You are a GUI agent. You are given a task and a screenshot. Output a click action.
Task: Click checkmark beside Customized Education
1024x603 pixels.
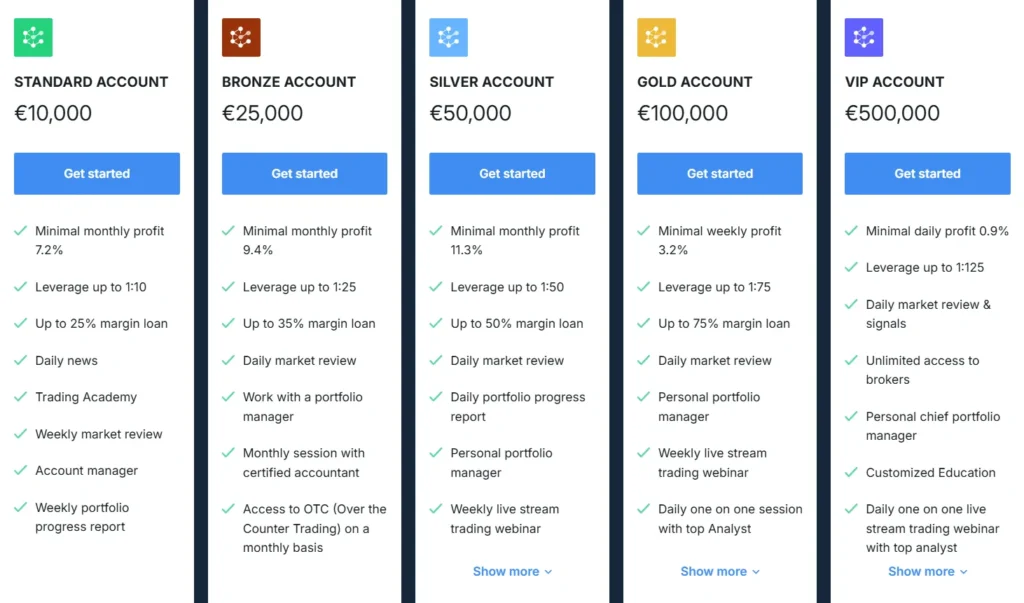851,473
